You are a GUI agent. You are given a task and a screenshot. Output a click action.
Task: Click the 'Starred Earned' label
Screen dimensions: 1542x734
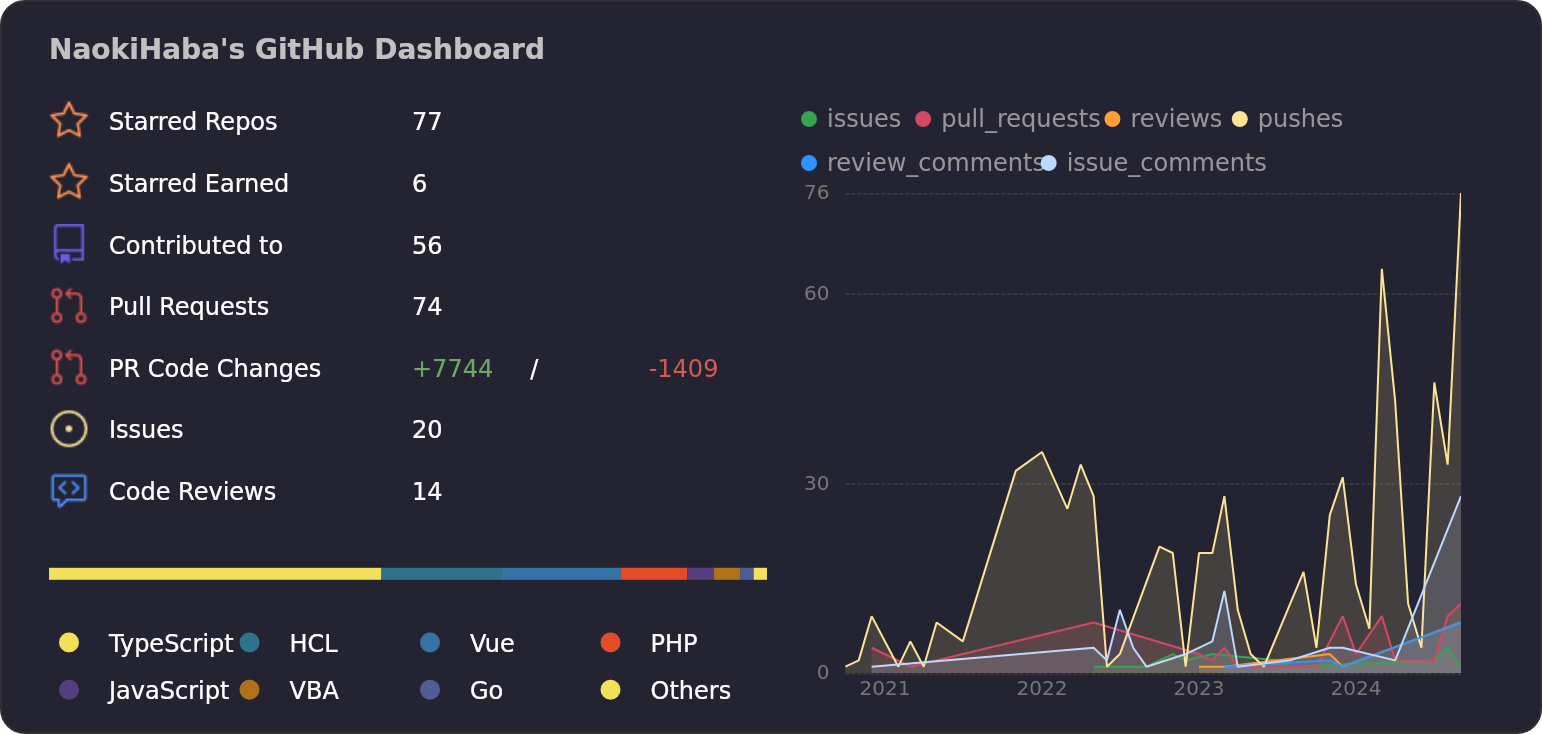pos(199,184)
